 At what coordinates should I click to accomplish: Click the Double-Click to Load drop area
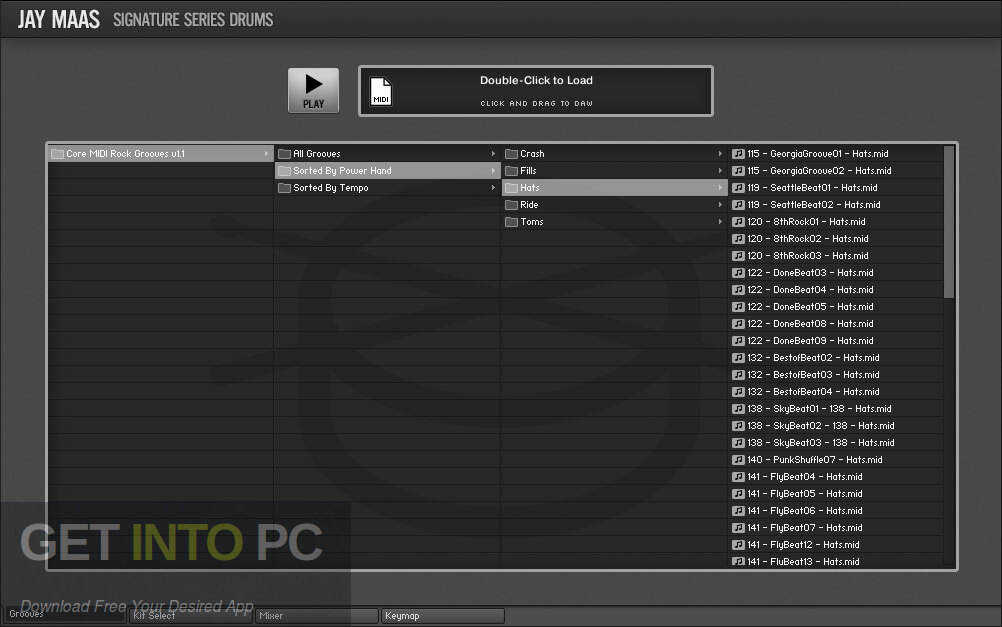(536, 91)
